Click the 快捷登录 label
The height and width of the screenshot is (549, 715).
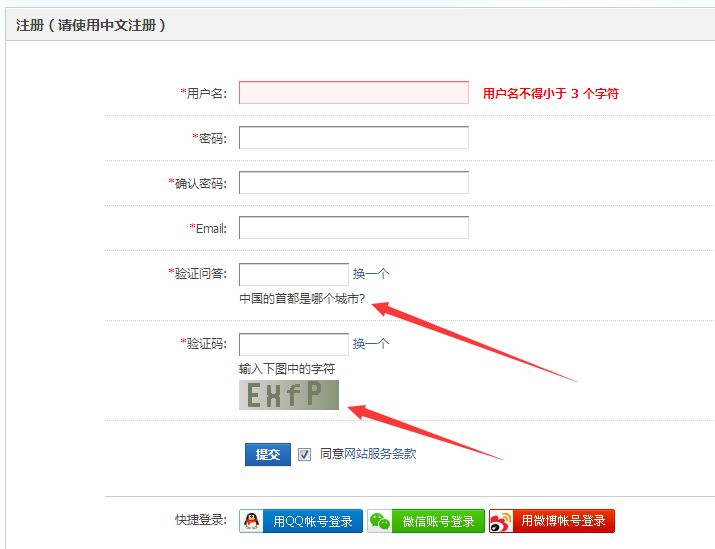click(x=201, y=520)
